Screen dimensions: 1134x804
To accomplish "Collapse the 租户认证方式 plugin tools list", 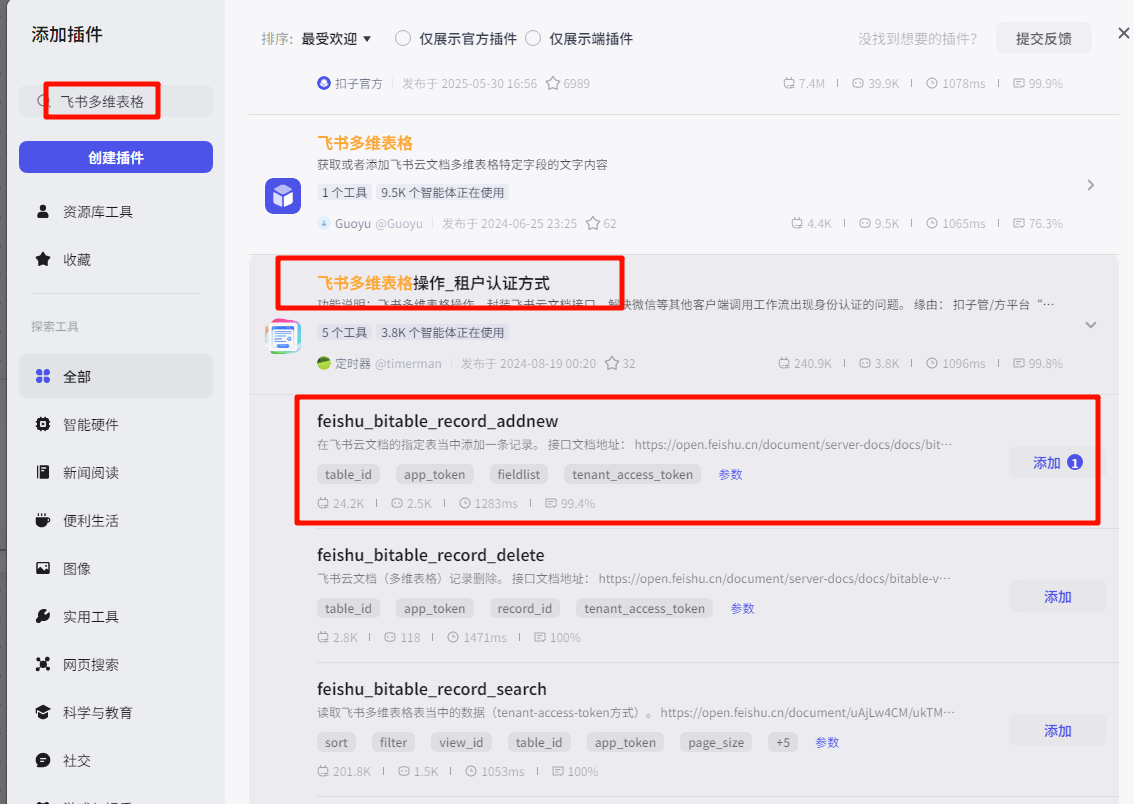I will [x=1090, y=325].
